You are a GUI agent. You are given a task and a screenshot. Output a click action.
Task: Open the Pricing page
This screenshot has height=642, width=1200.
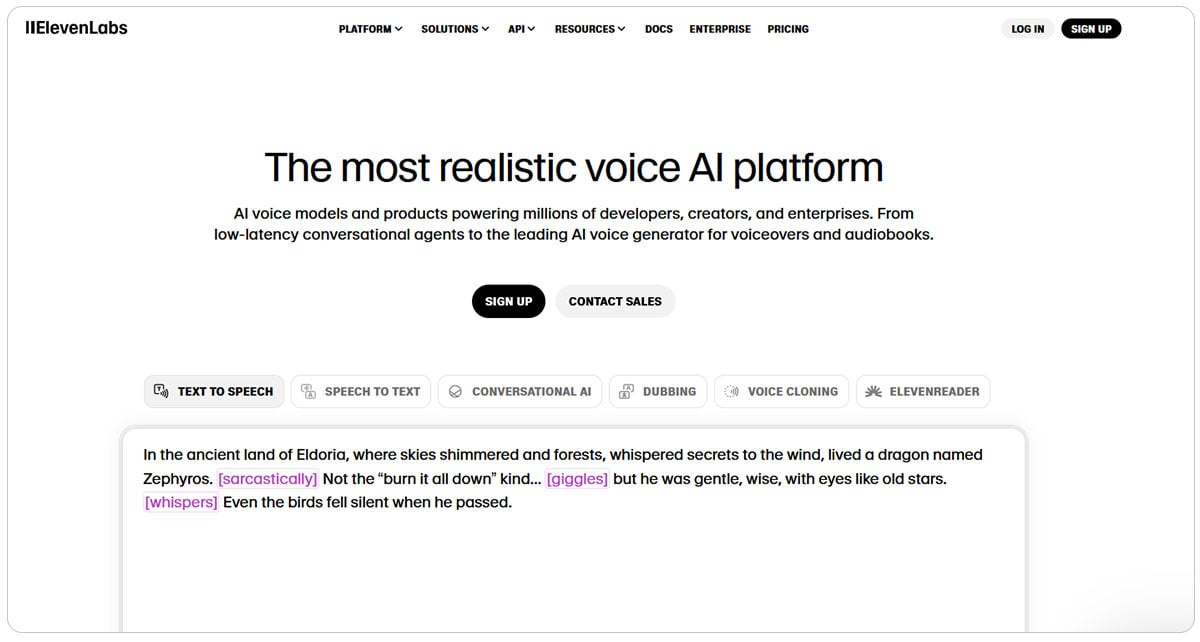tap(788, 29)
